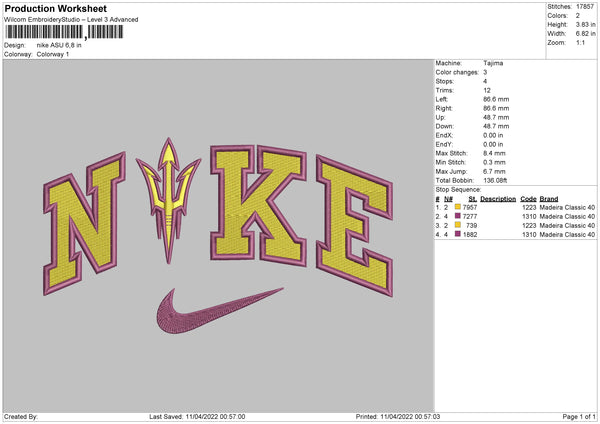The width and height of the screenshot is (600, 424).
Task: Click the 'Color changes:' label
Action: [457, 72]
